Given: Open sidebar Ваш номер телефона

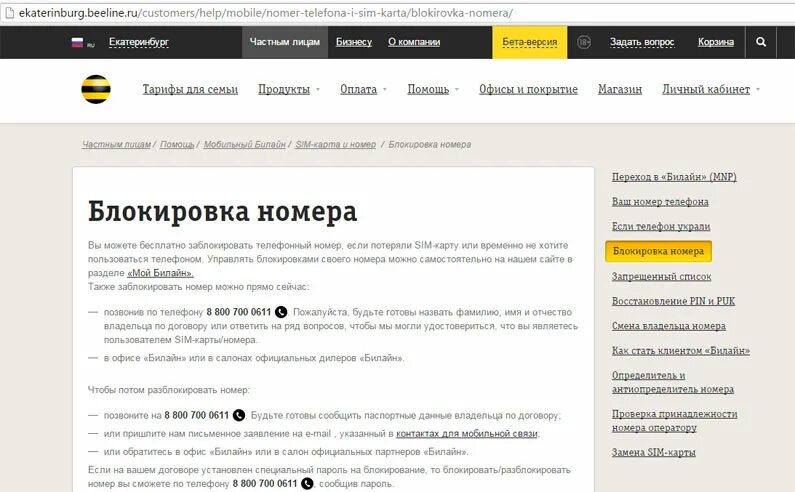Looking at the screenshot, I should coord(660,202).
